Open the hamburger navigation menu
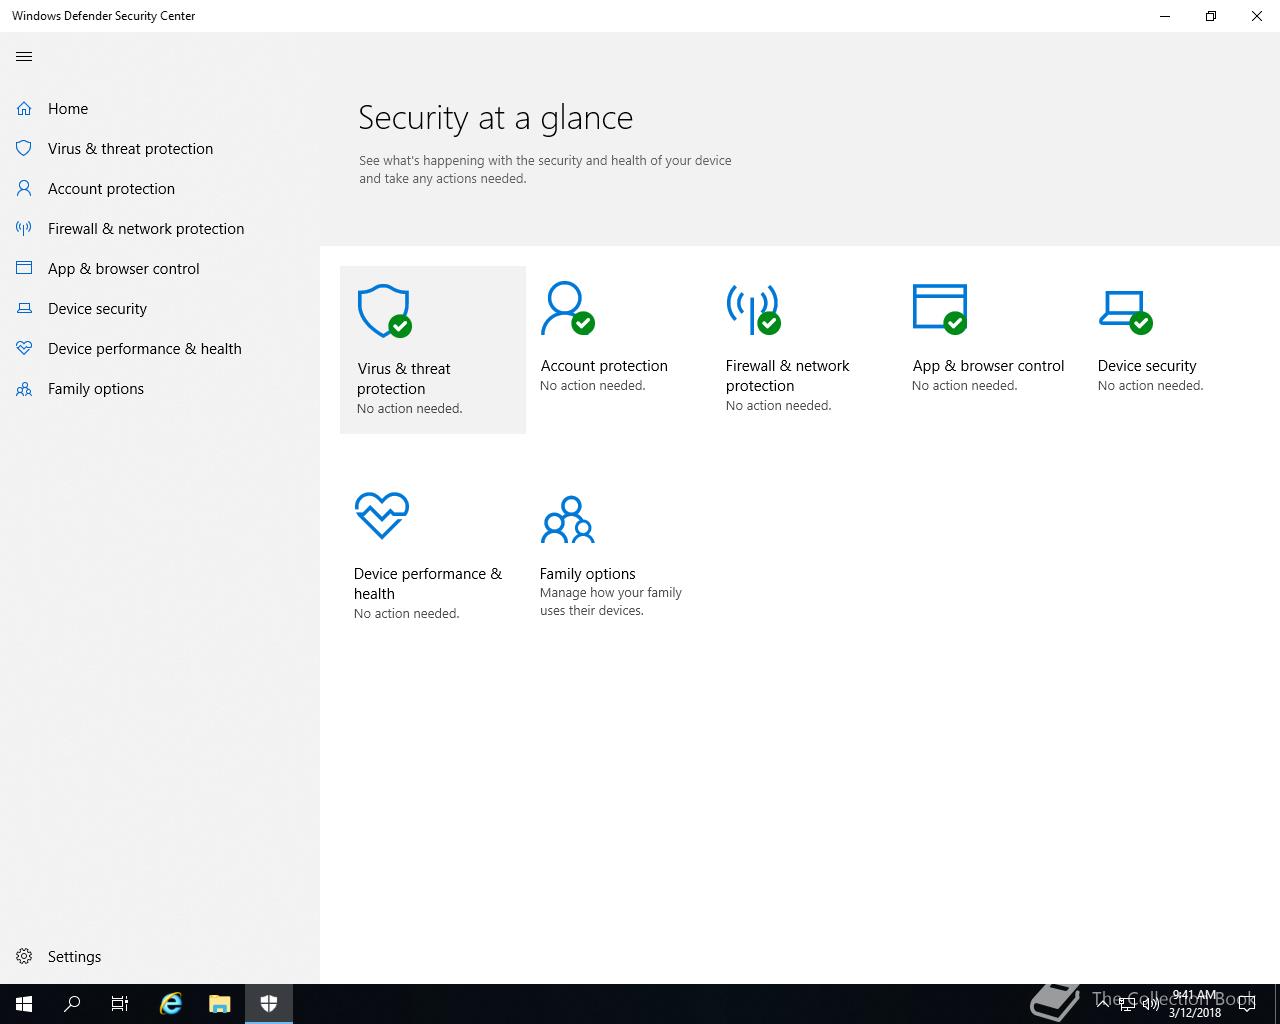 point(24,57)
